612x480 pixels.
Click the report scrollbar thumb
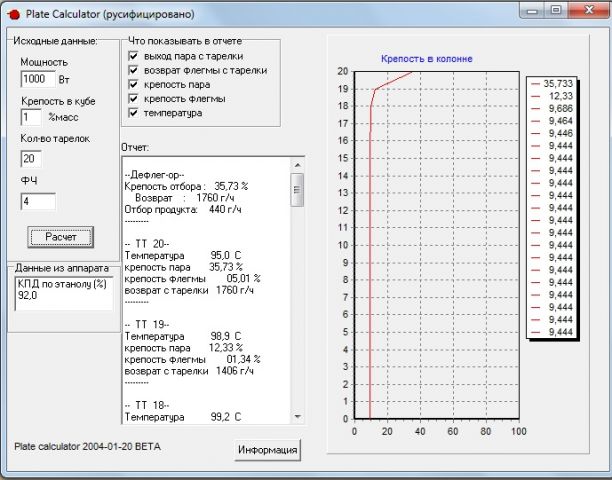coord(297,190)
